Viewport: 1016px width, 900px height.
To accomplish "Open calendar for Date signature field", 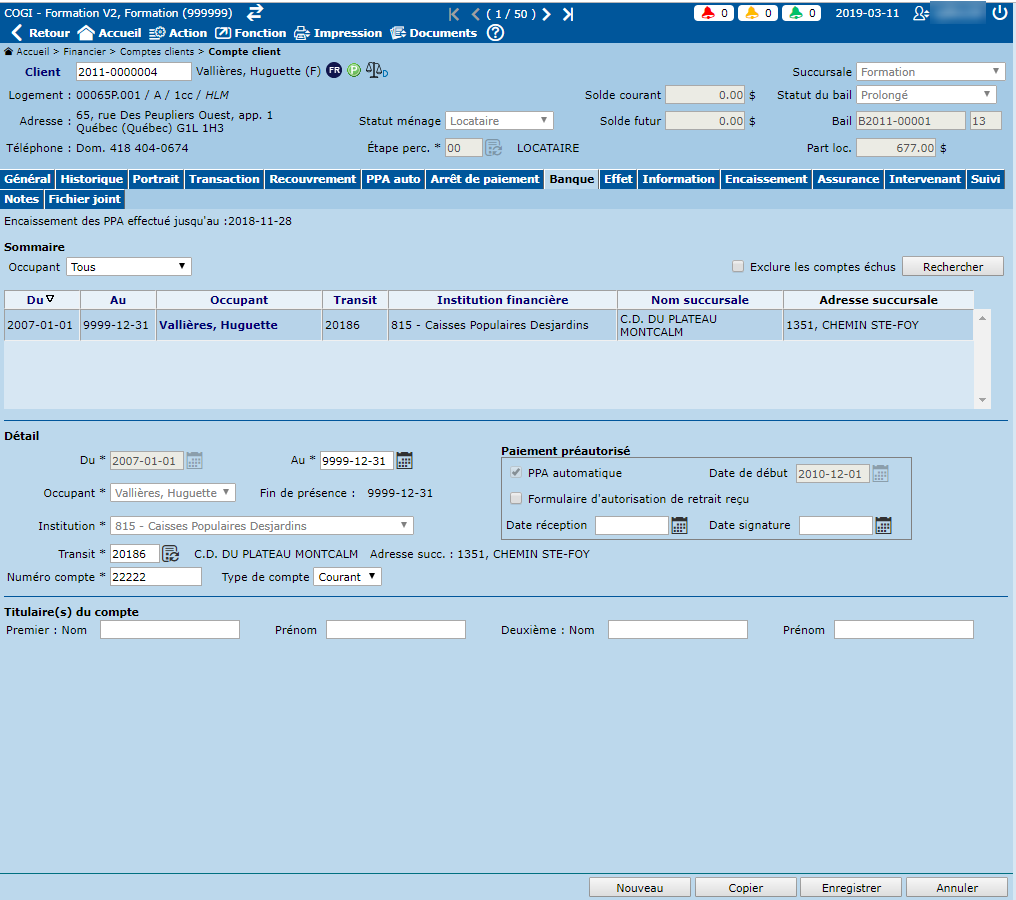I will coord(883,526).
